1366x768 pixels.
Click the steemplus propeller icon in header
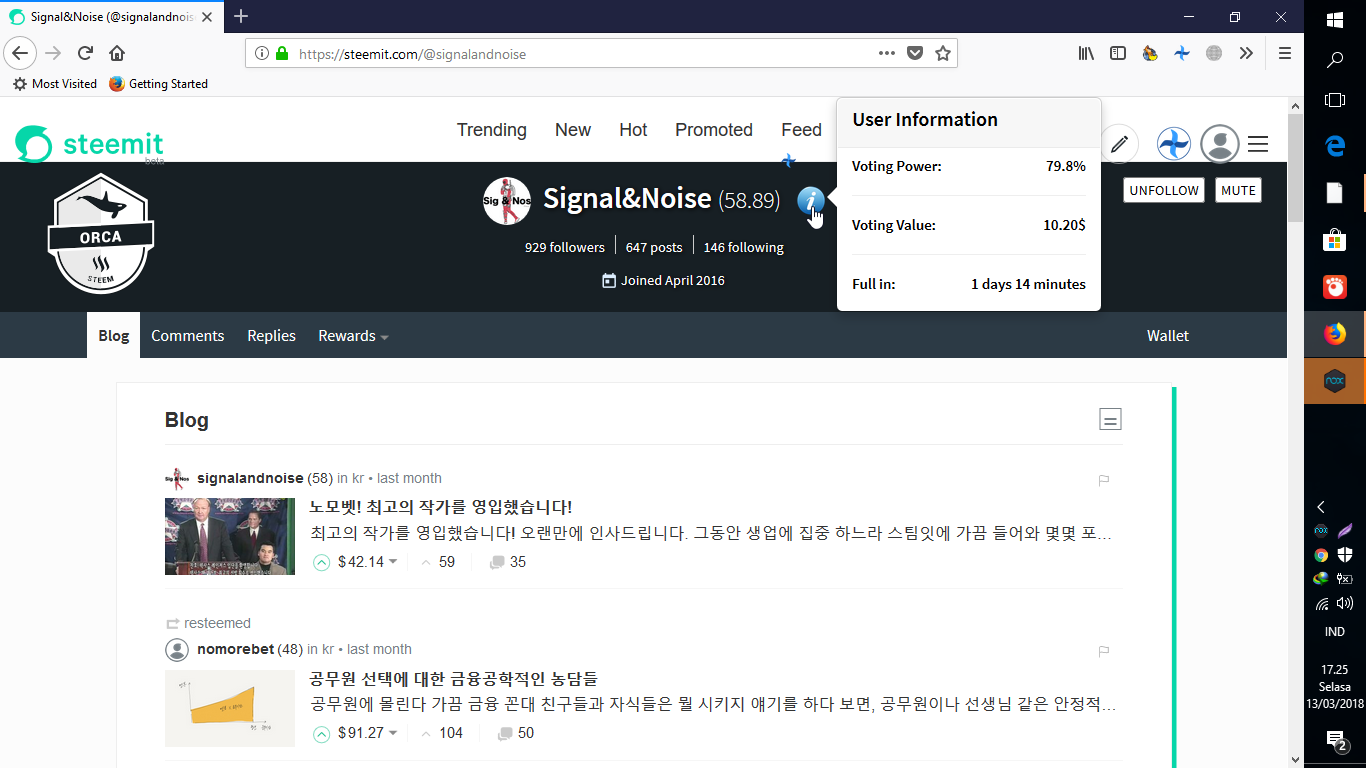point(1174,144)
